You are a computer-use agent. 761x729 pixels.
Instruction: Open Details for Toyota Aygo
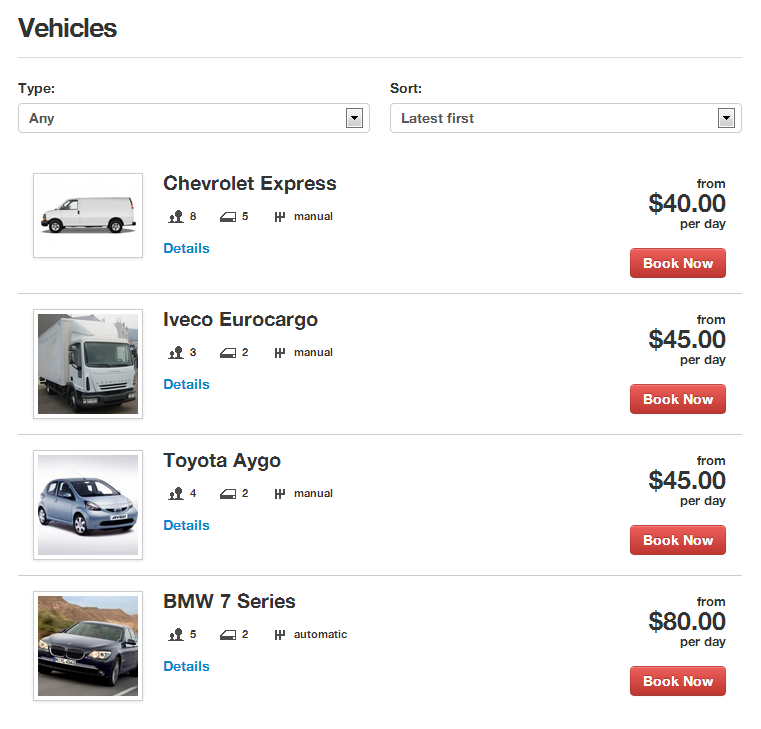[x=186, y=525]
